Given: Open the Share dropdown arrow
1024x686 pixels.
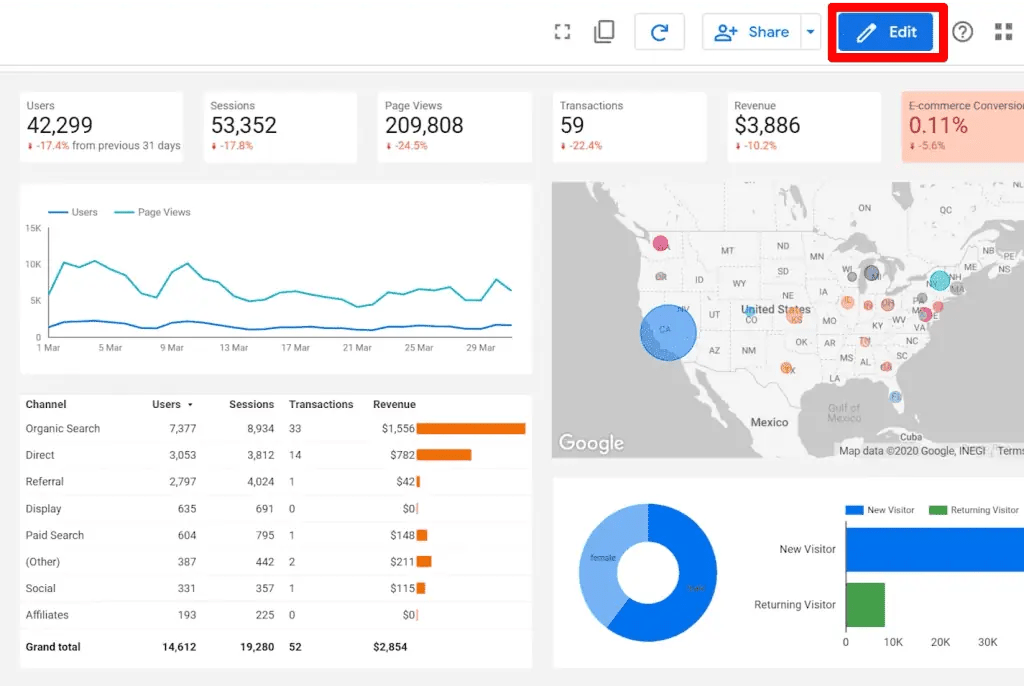Looking at the screenshot, I should (x=811, y=32).
